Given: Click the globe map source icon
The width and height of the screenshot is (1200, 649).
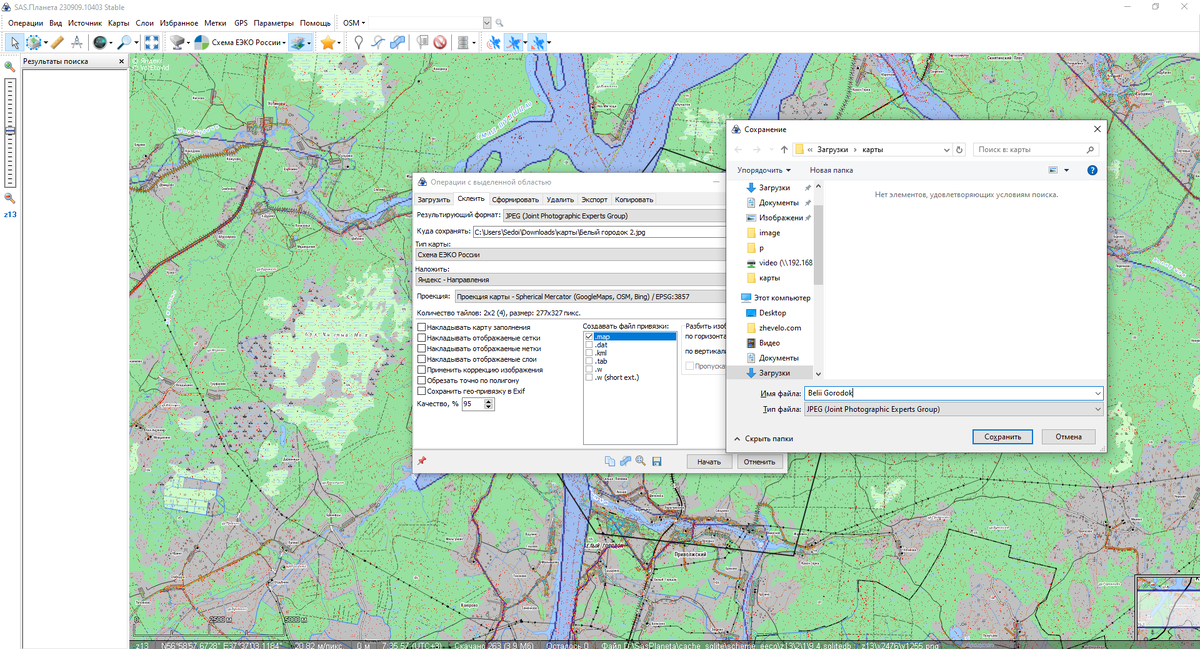Looking at the screenshot, I should (99, 43).
